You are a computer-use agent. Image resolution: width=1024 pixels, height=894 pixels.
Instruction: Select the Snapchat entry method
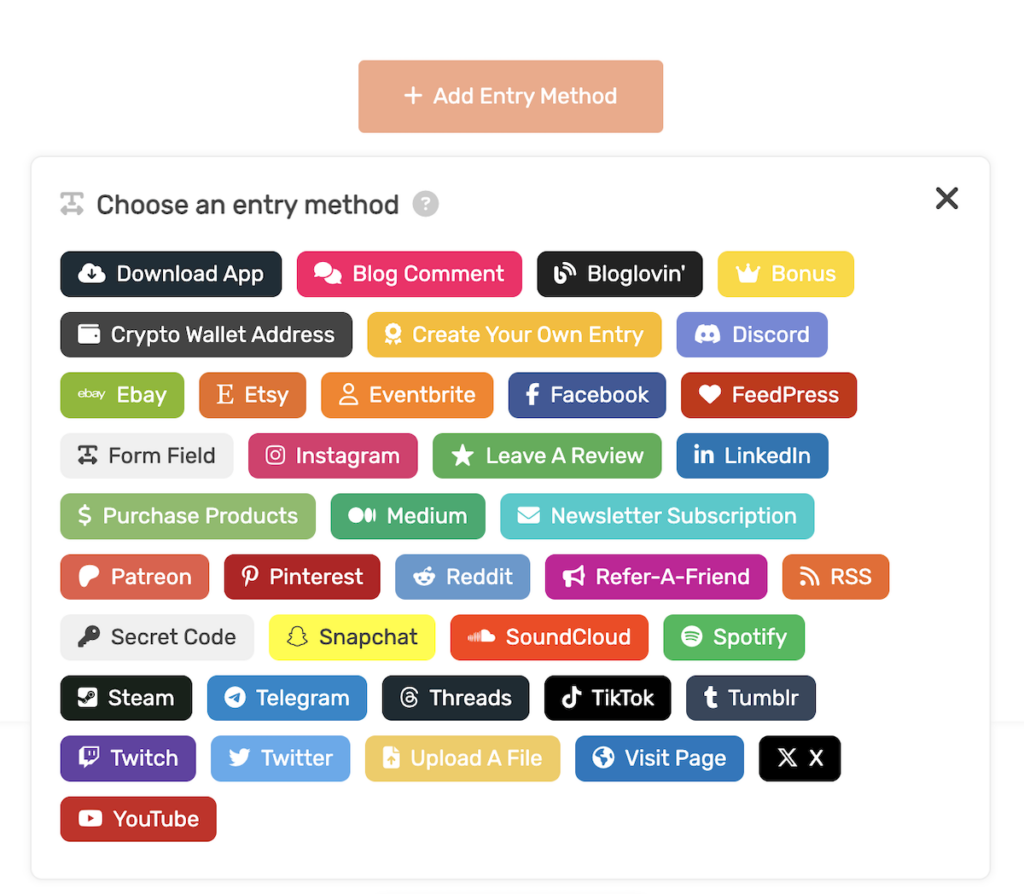352,637
